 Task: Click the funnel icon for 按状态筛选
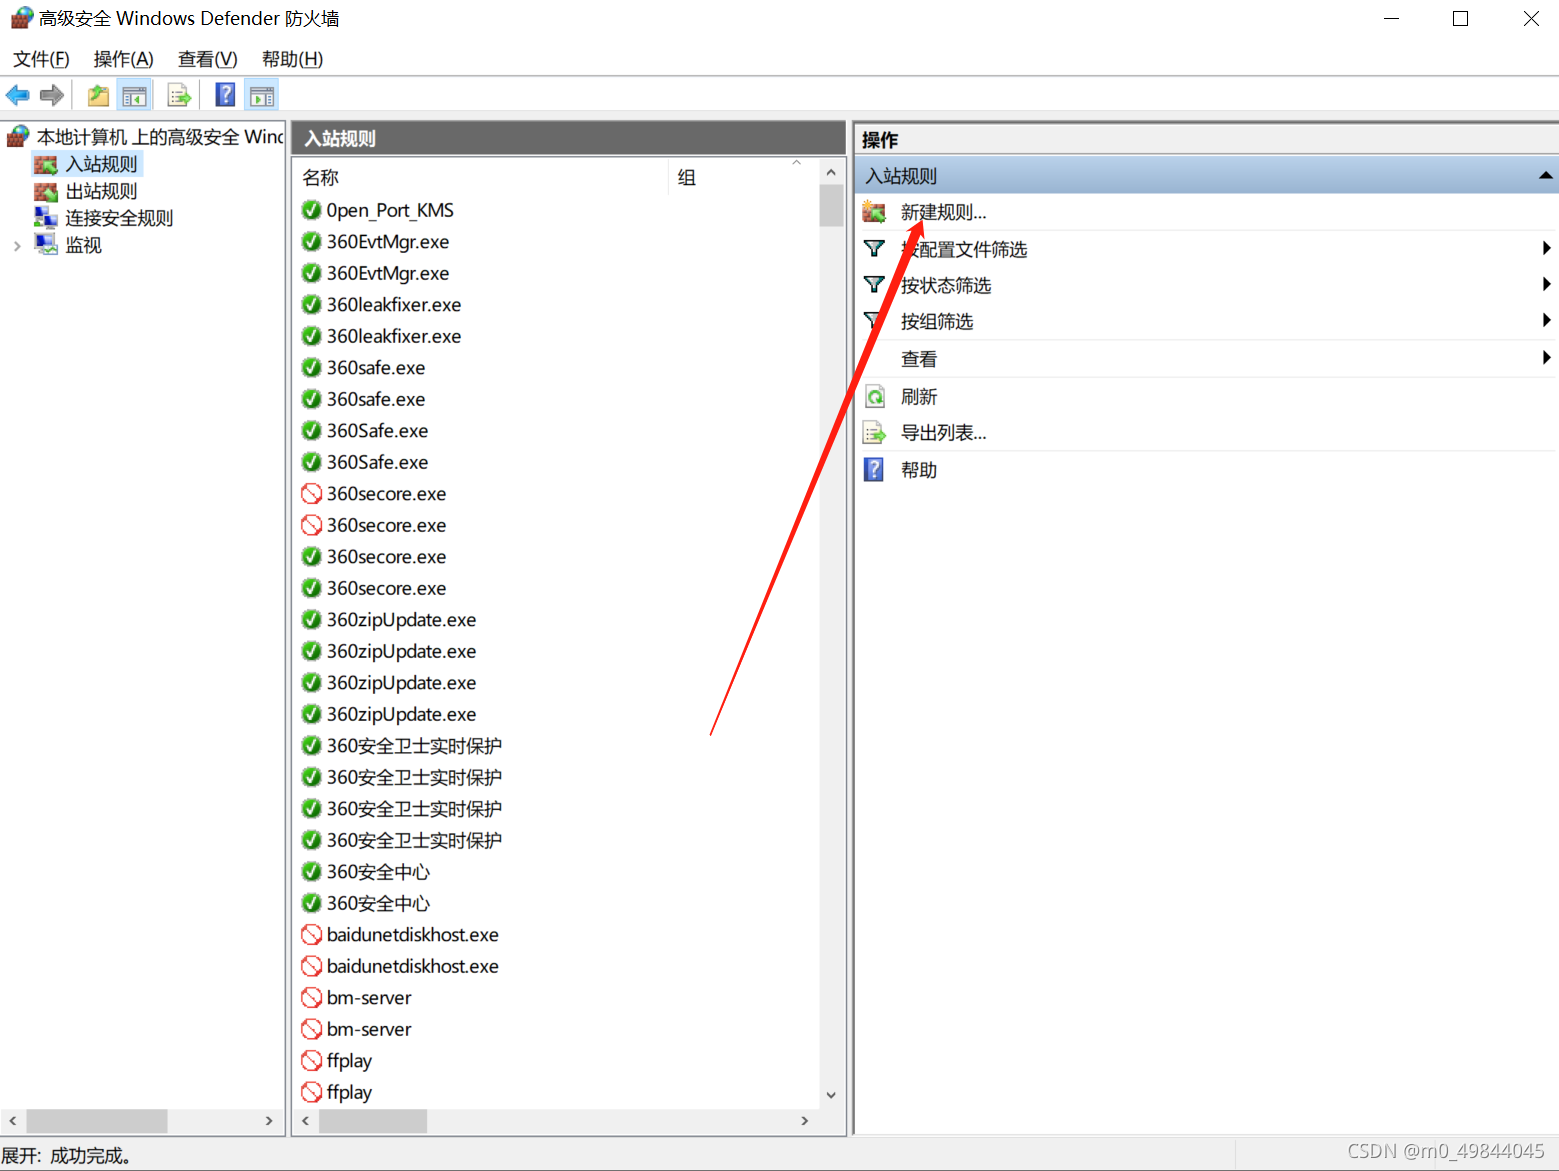[874, 284]
